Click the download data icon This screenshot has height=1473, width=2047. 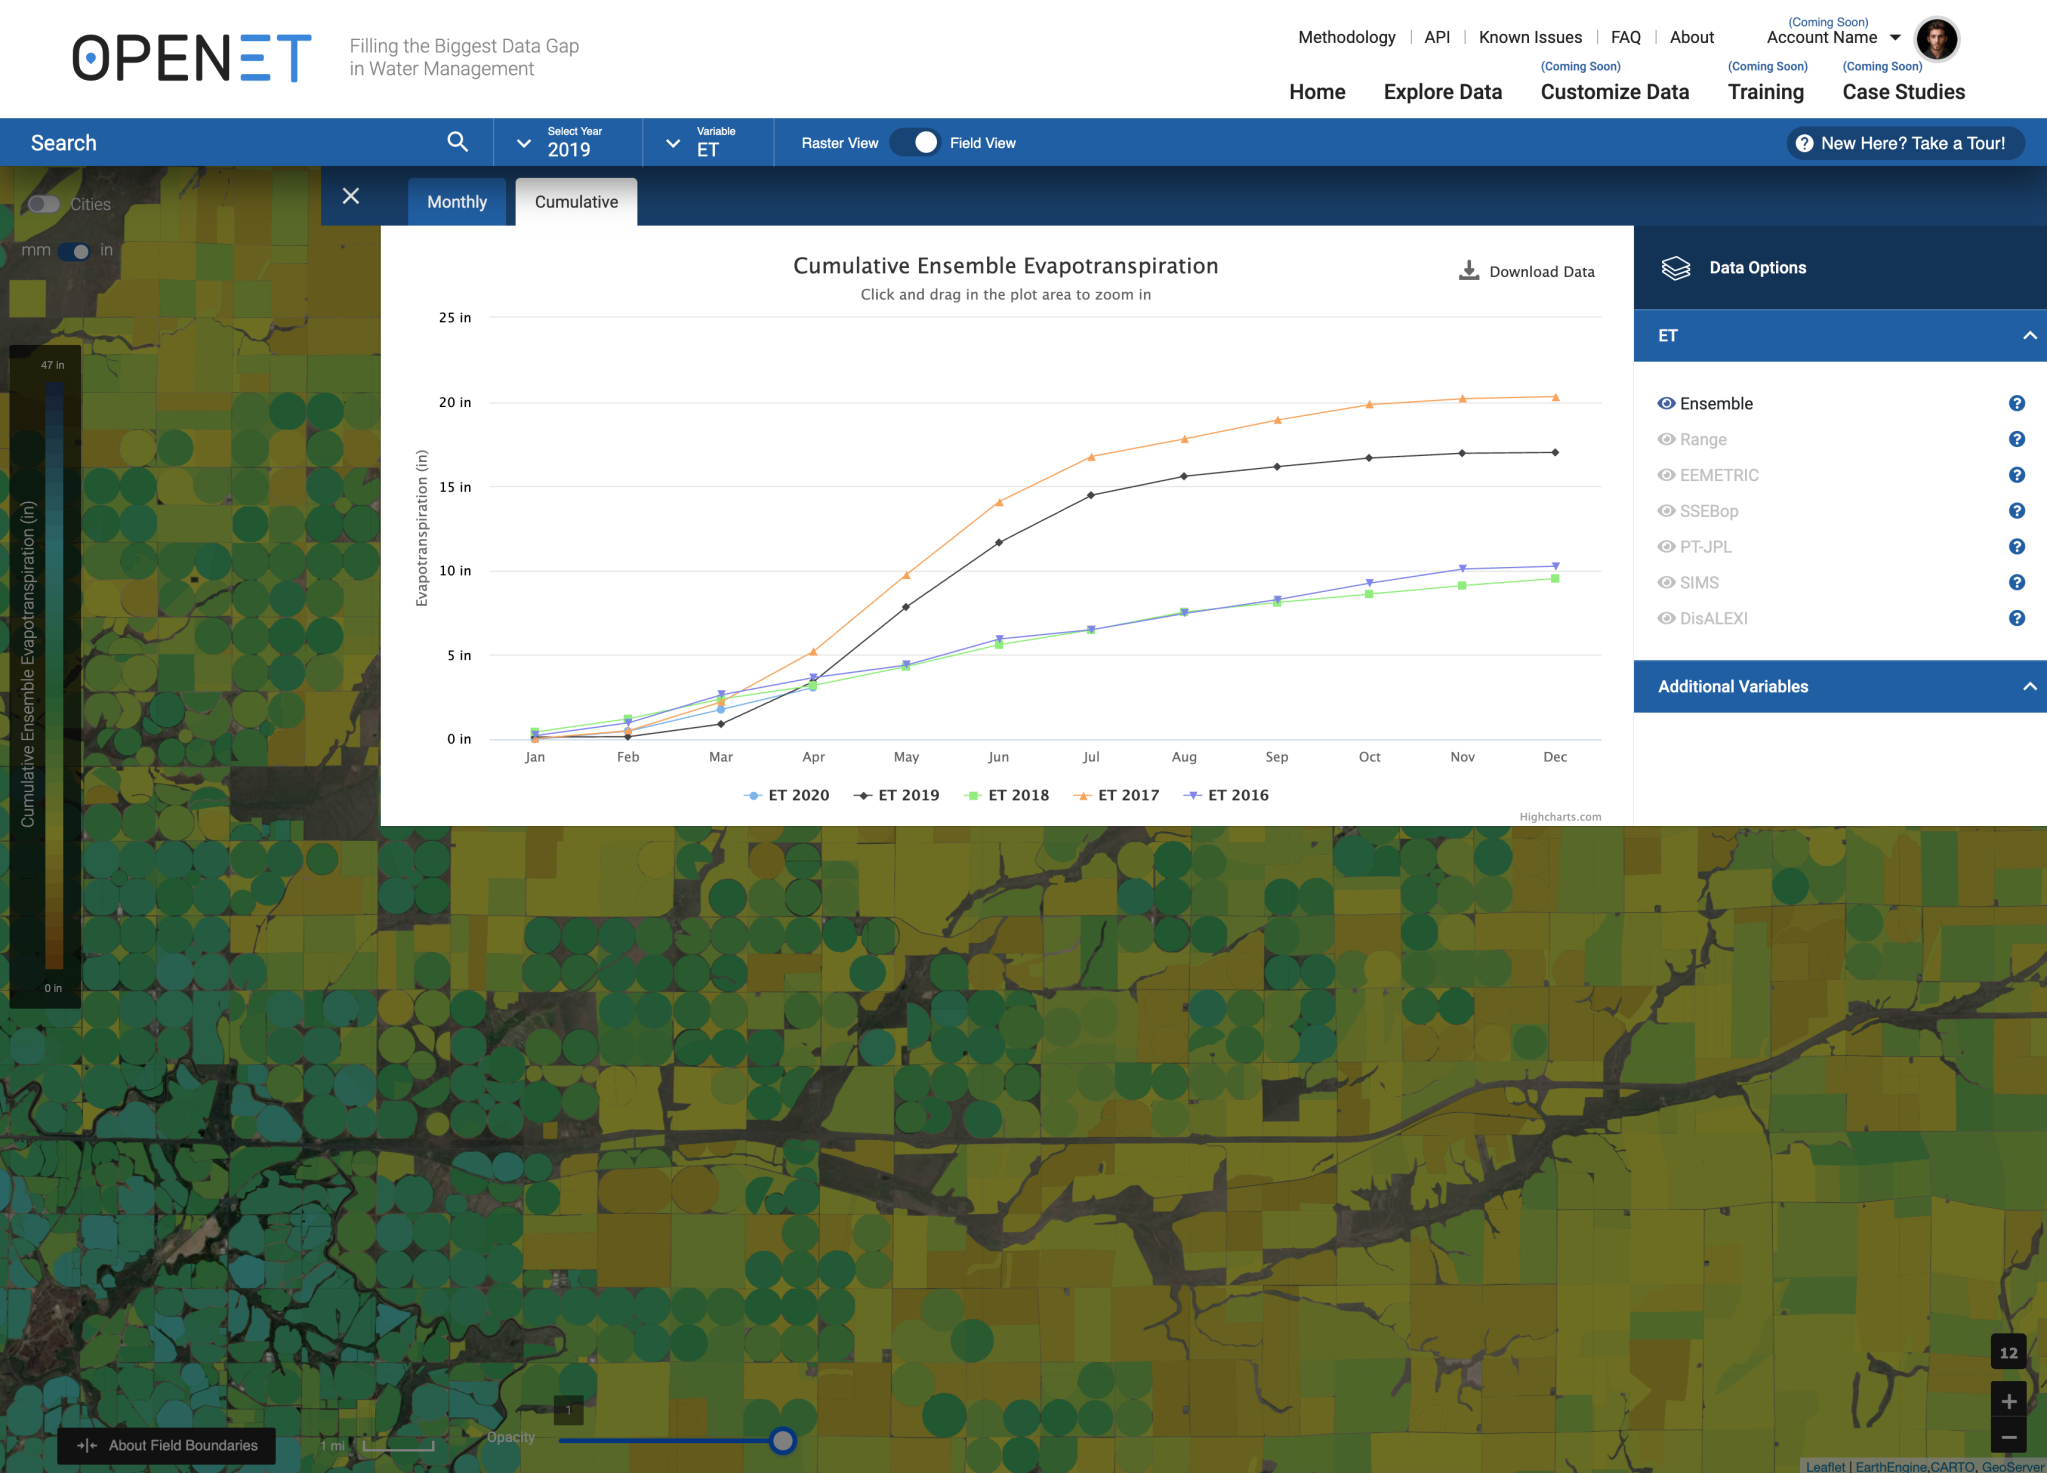pos(1468,270)
